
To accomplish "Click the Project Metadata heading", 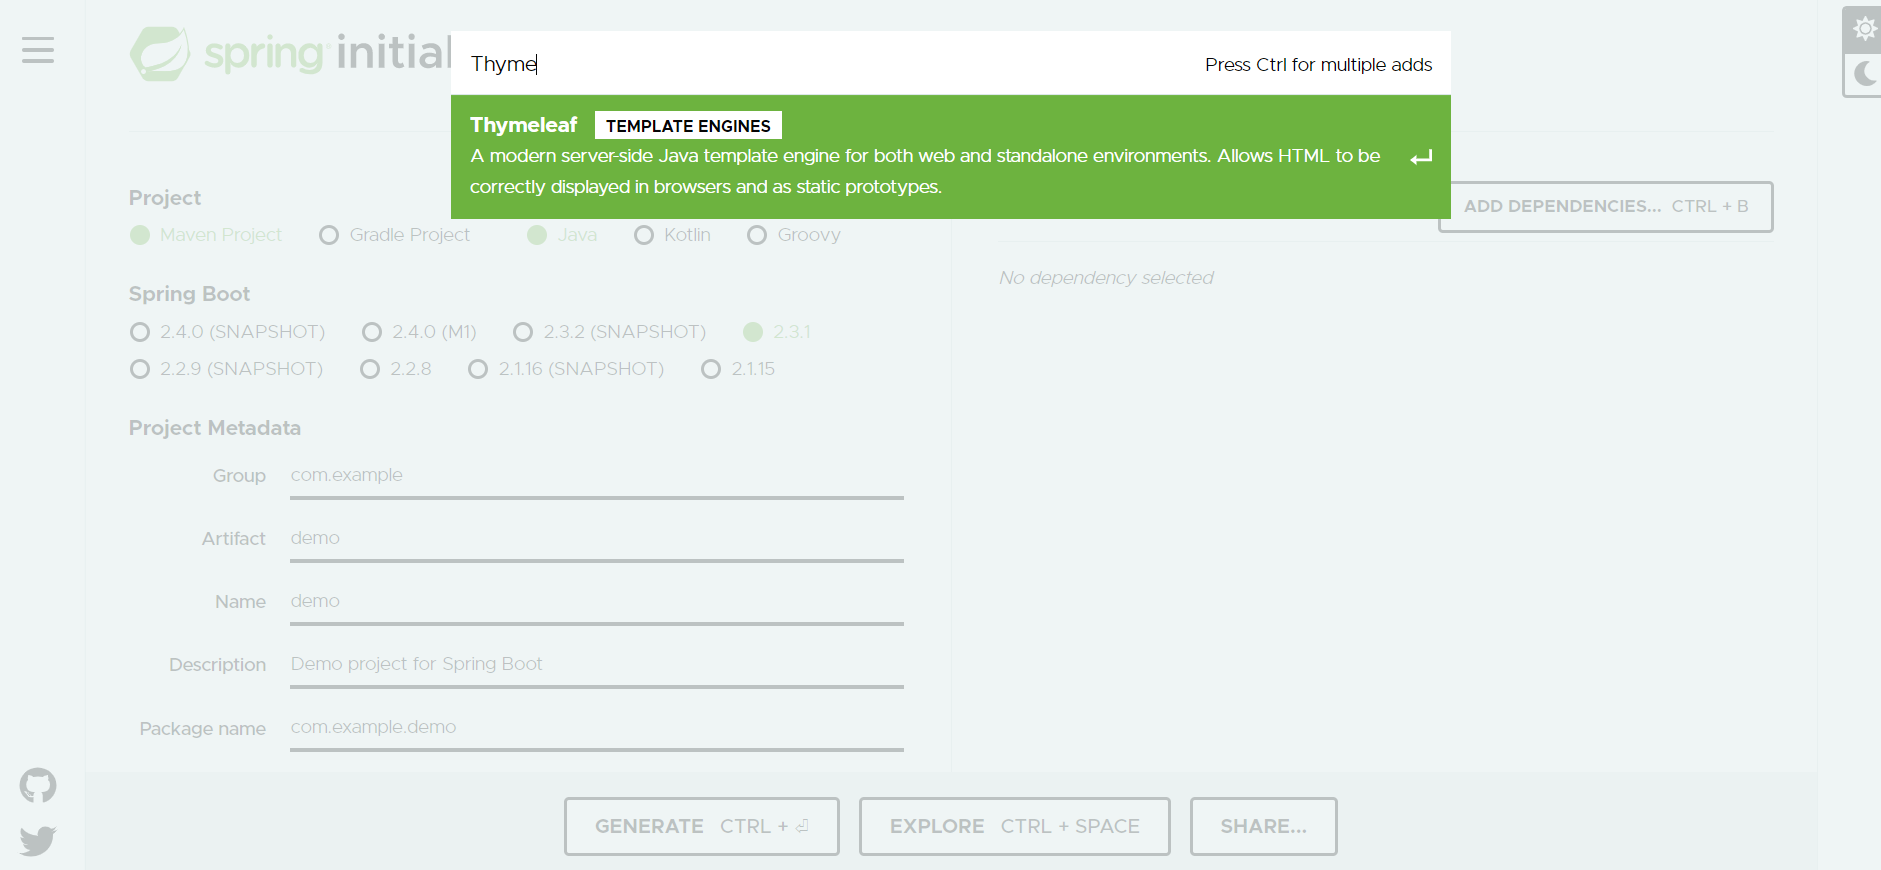I will [215, 428].
